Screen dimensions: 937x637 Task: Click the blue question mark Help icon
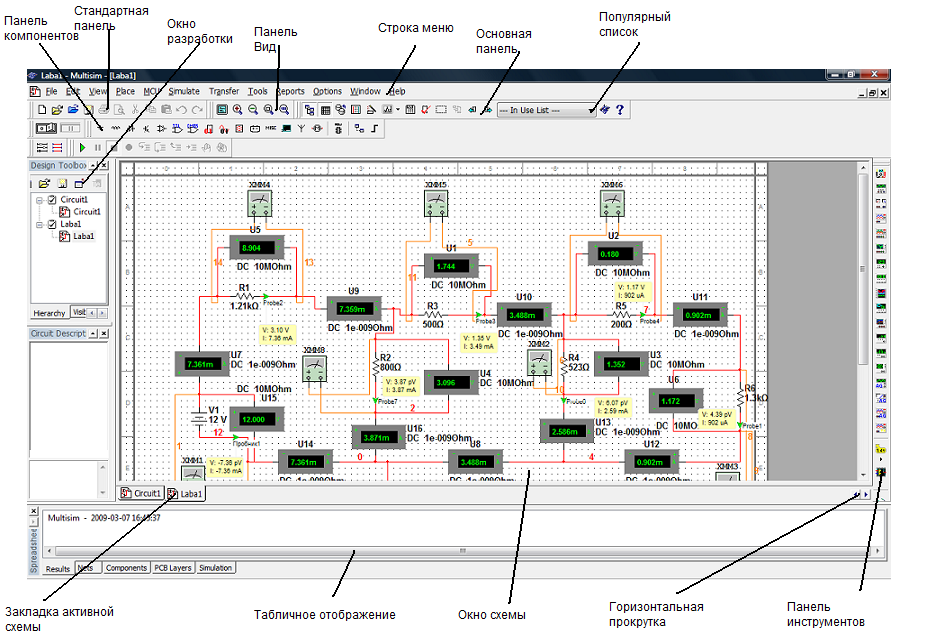click(620, 110)
